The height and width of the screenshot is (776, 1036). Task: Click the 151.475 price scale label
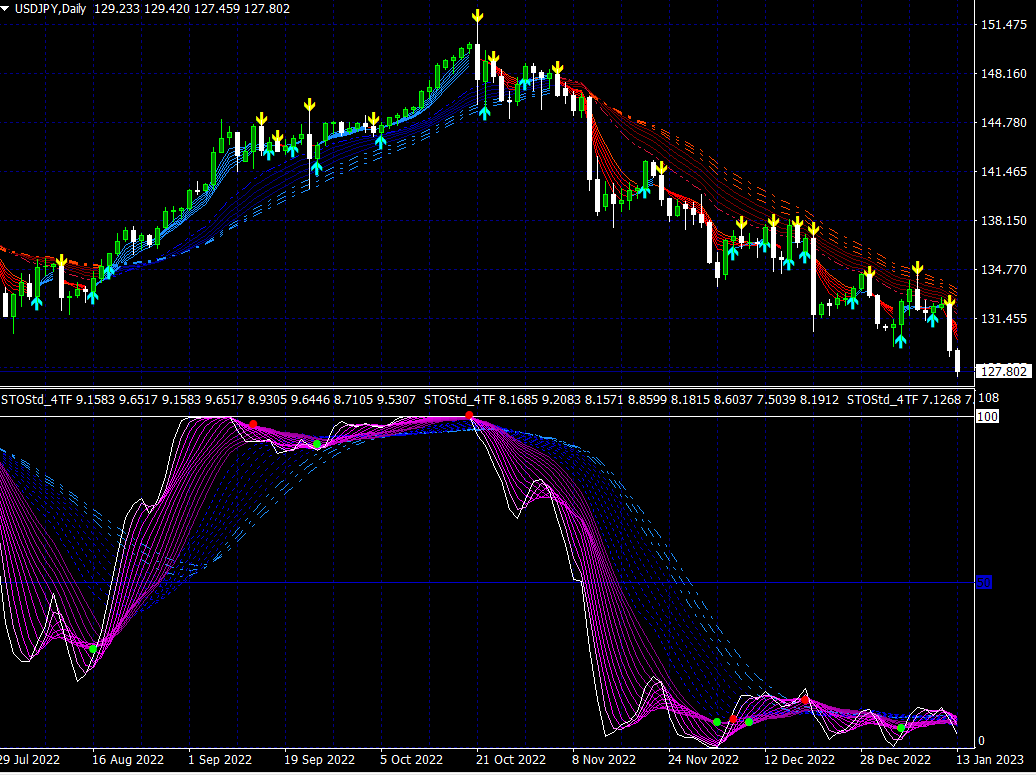pyautogui.click(x=1004, y=25)
